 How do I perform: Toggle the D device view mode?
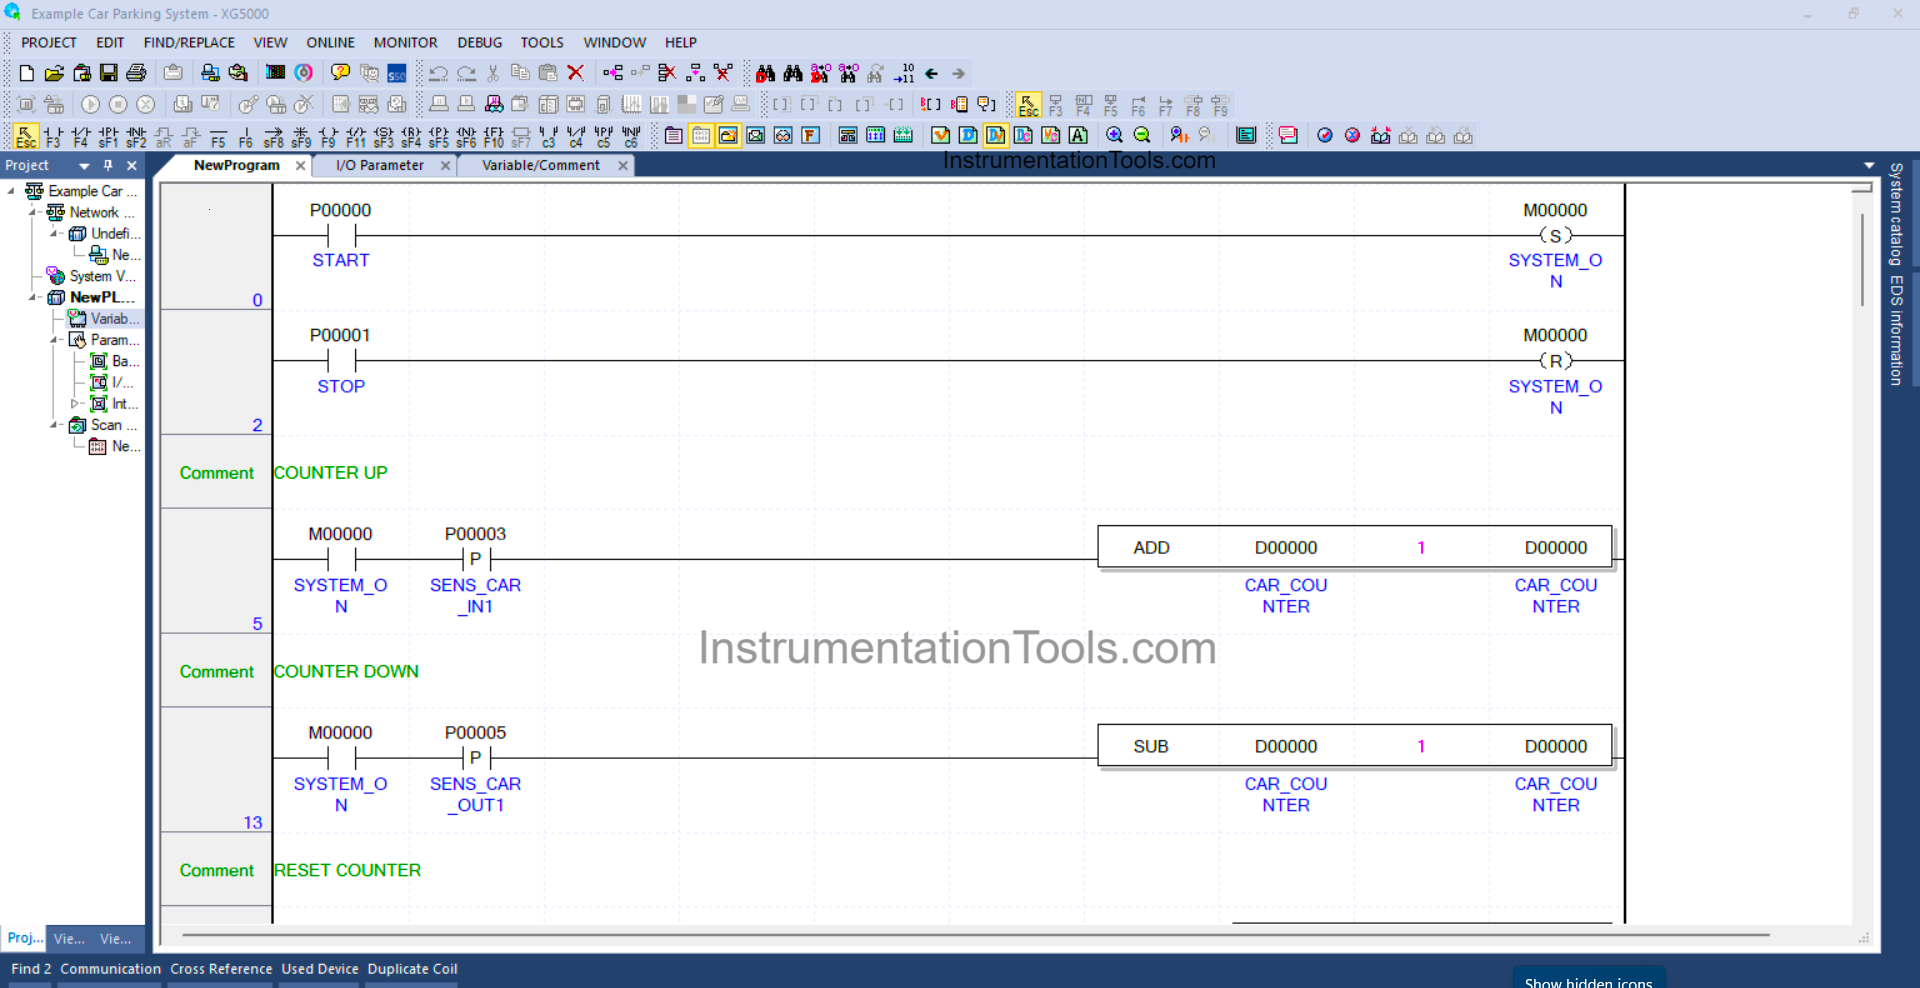[x=968, y=135]
